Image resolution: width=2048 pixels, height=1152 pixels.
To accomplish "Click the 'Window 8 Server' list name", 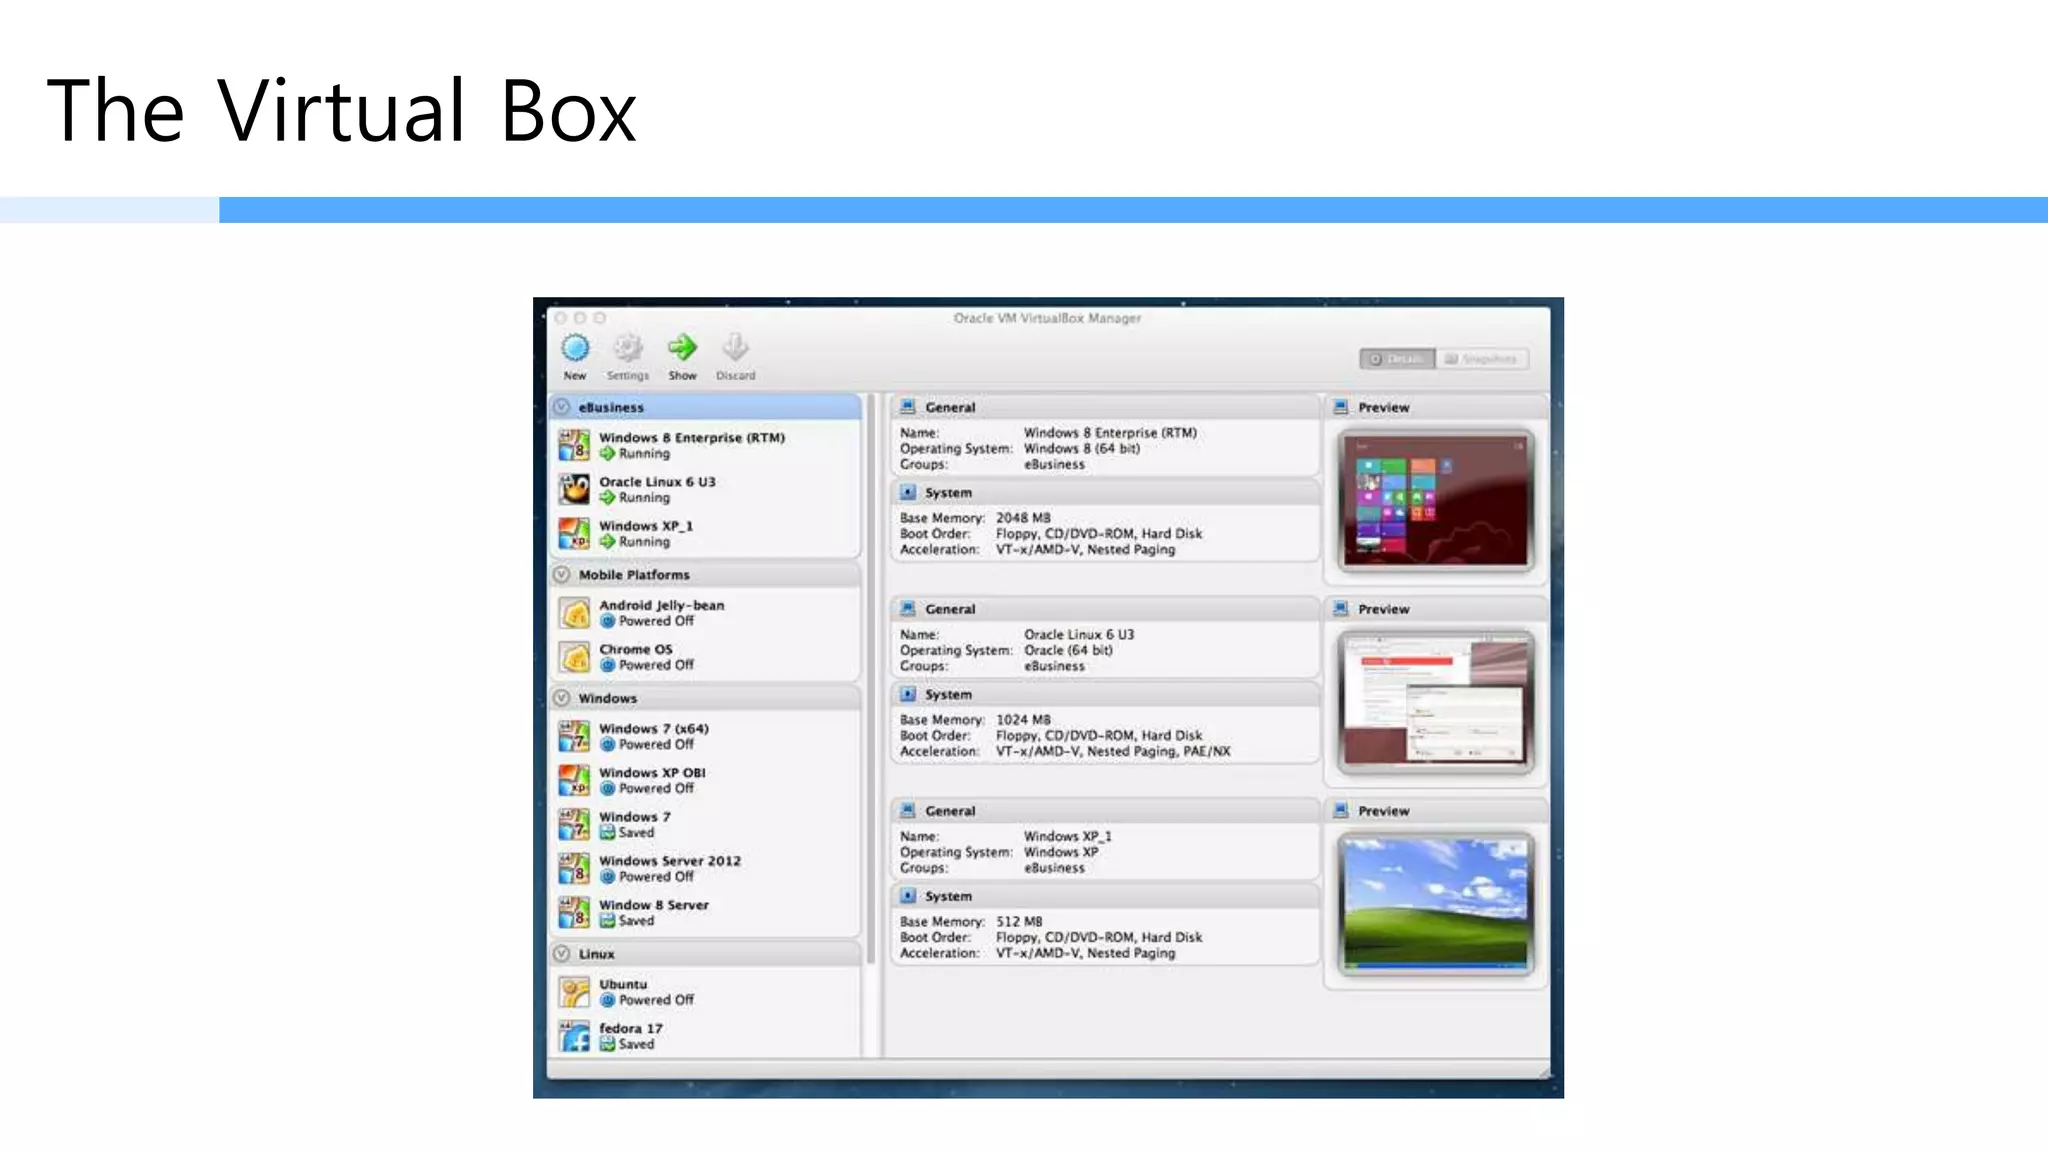I will 654,905.
